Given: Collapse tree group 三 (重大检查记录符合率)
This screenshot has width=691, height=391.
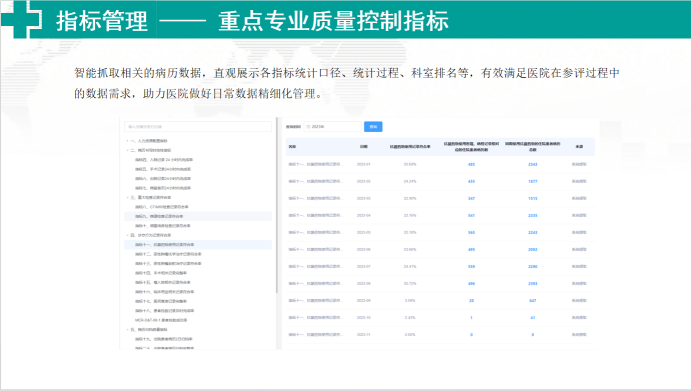Looking at the screenshot, I should pyautogui.click(x=127, y=197).
